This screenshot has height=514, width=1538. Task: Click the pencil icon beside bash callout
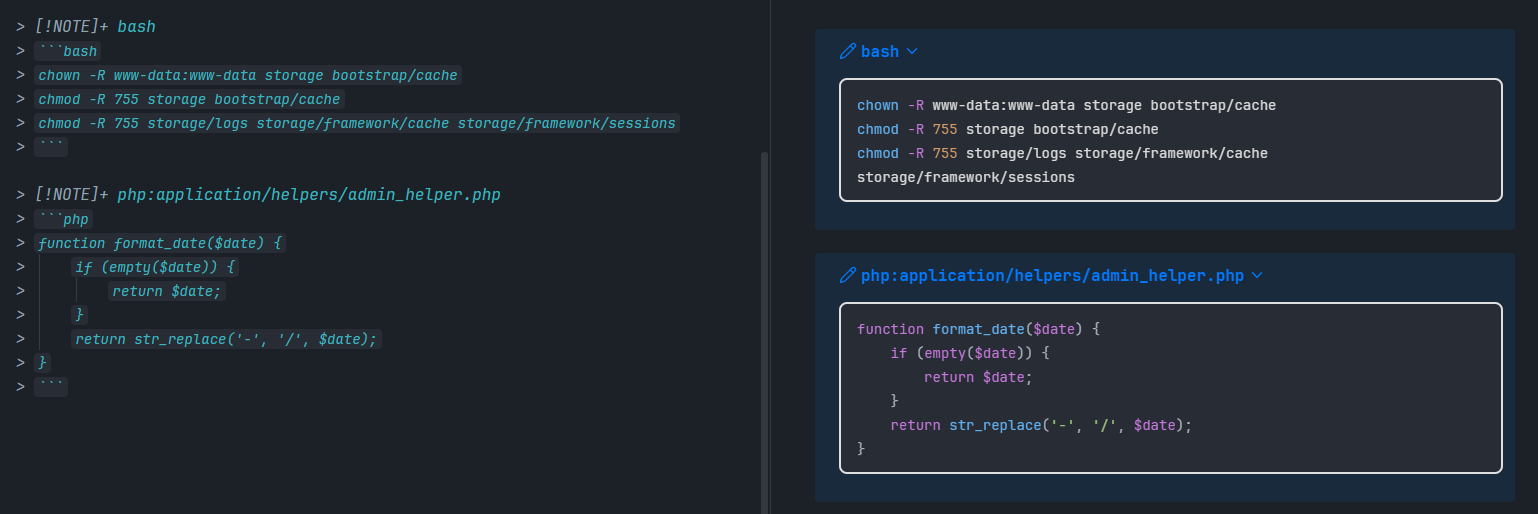point(847,51)
